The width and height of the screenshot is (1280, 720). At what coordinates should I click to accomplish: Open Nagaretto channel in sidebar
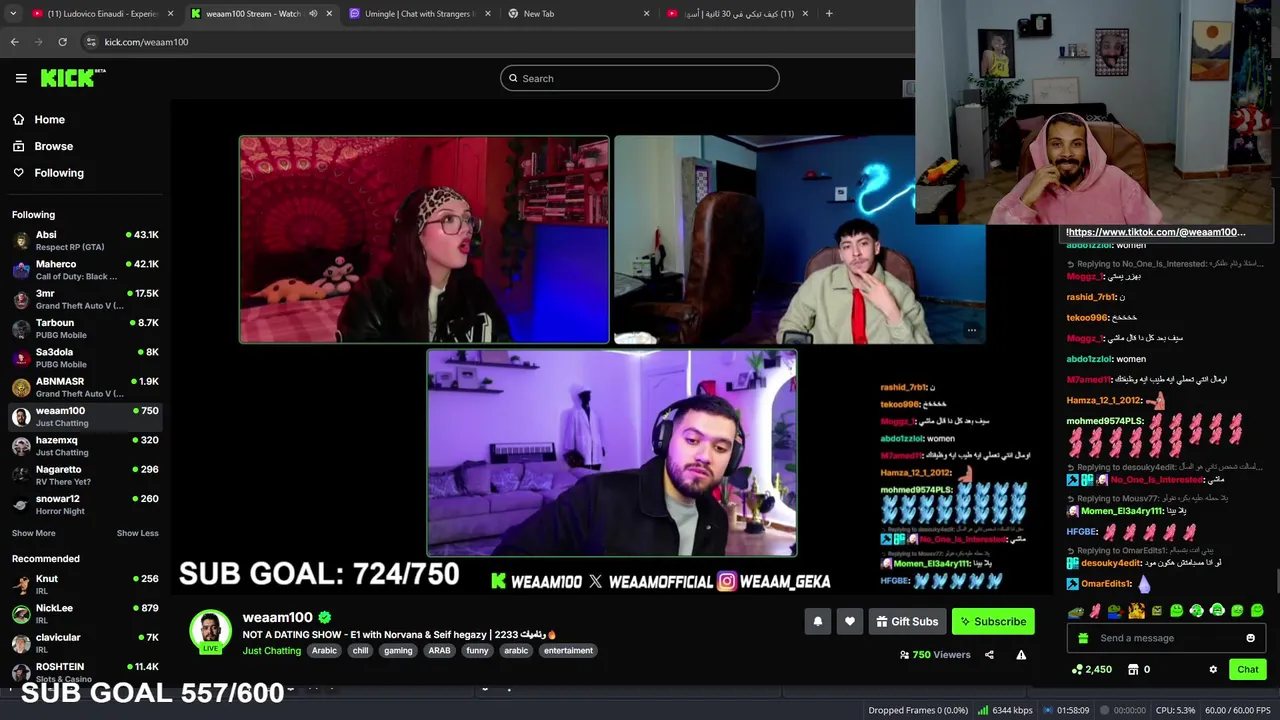point(85,475)
